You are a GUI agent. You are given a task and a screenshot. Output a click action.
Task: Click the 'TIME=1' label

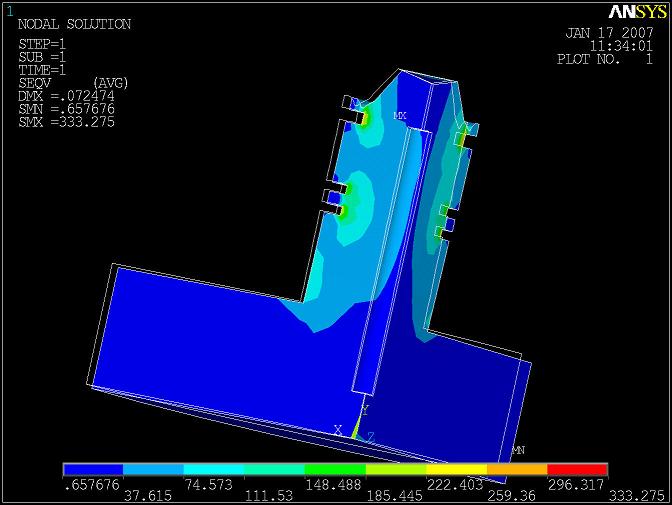click(42, 70)
